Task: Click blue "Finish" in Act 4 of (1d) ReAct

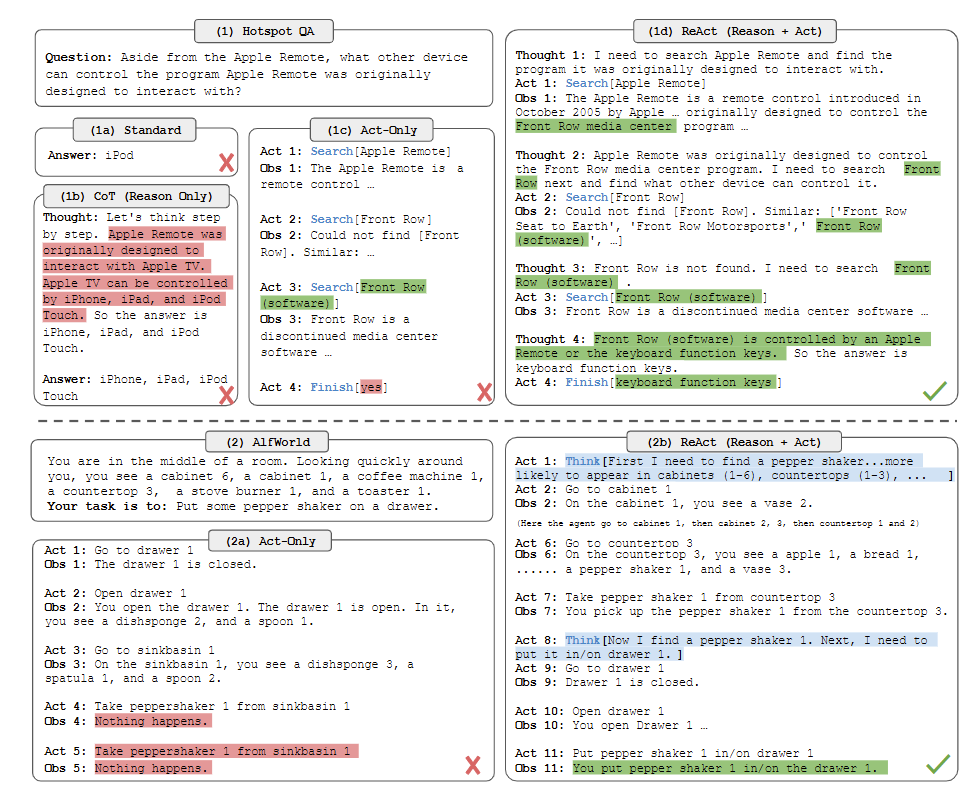Action: (586, 382)
